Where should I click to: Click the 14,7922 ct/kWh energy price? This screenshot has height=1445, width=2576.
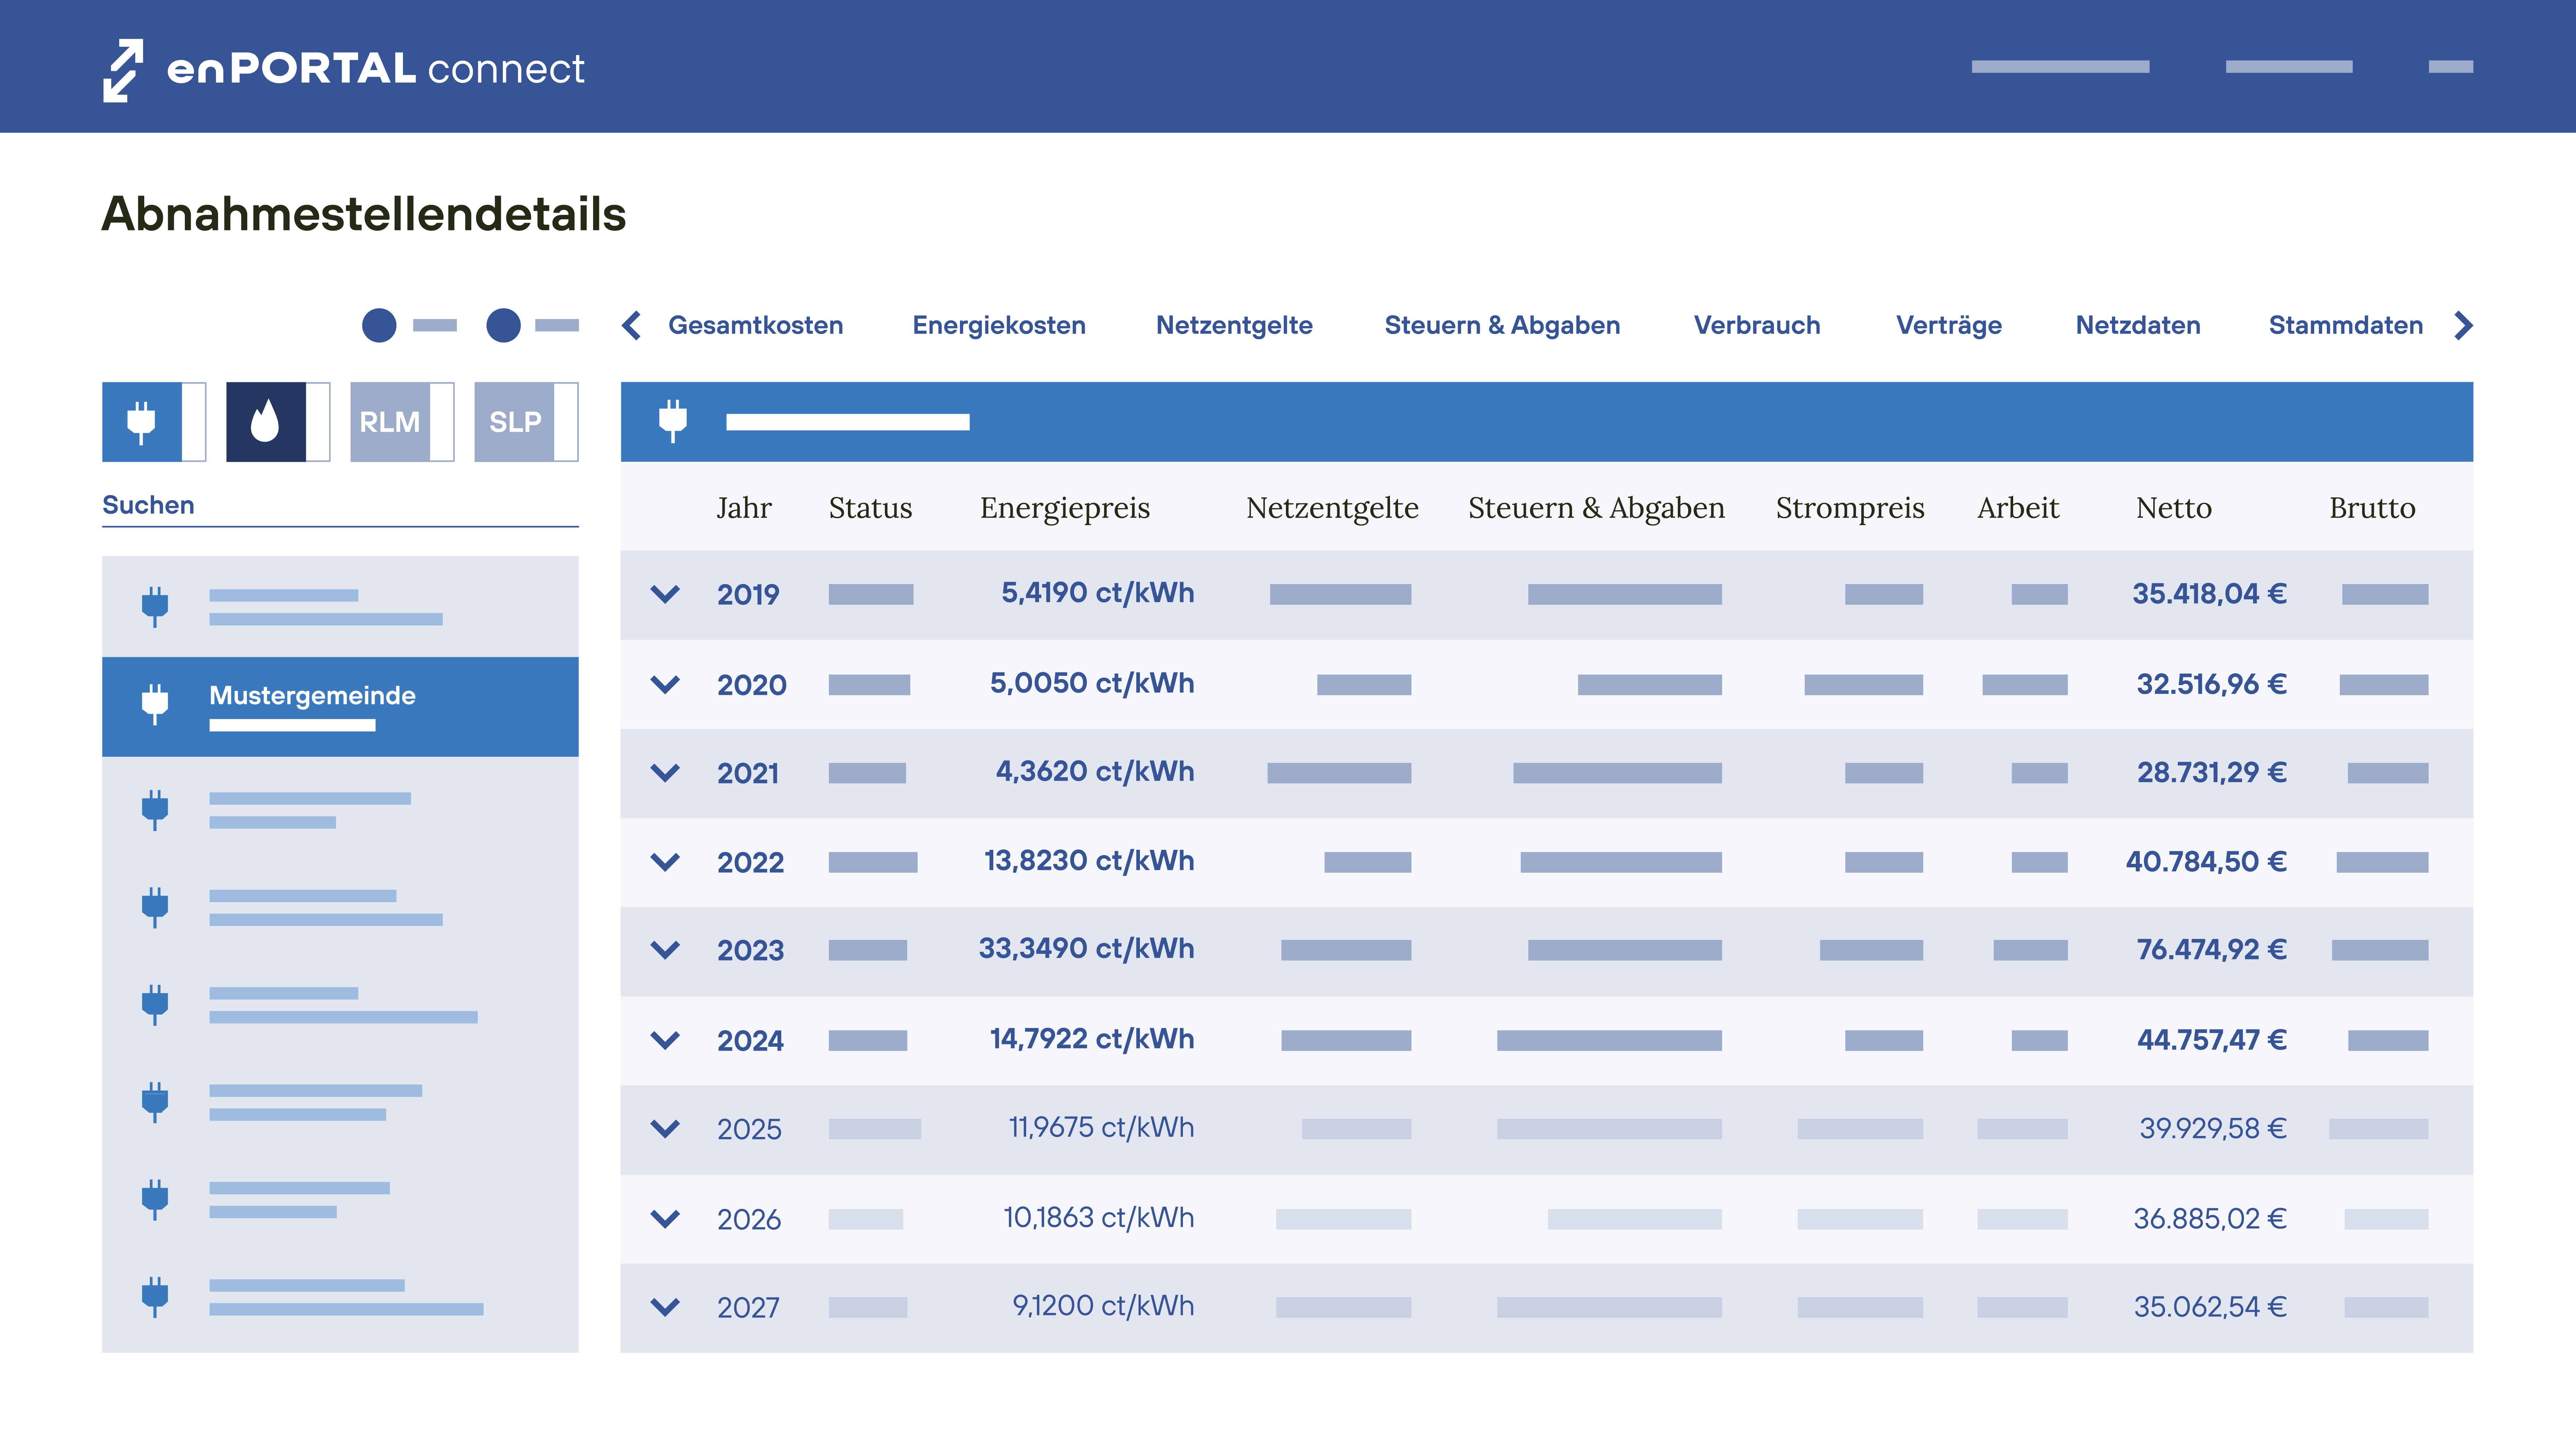pyautogui.click(x=1092, y=1039)
